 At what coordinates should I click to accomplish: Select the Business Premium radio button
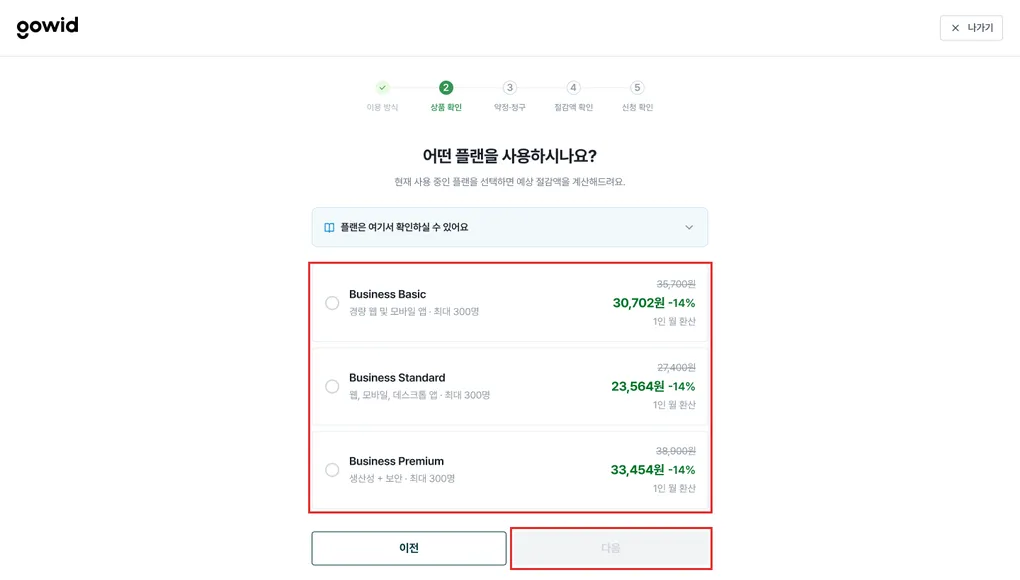[332, 469]
